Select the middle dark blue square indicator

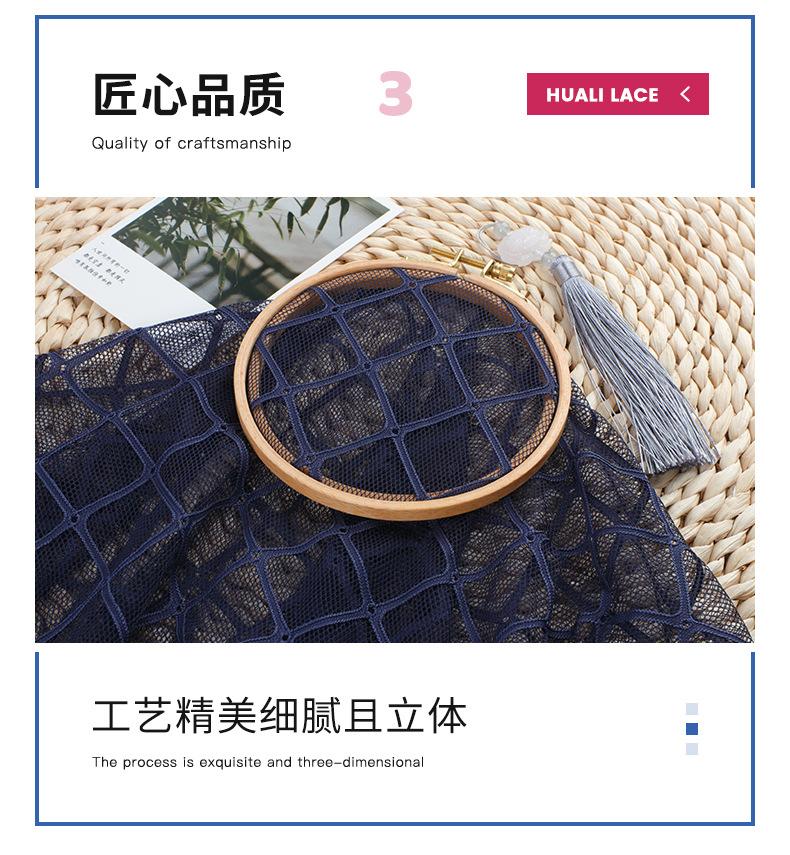[691, 728]
